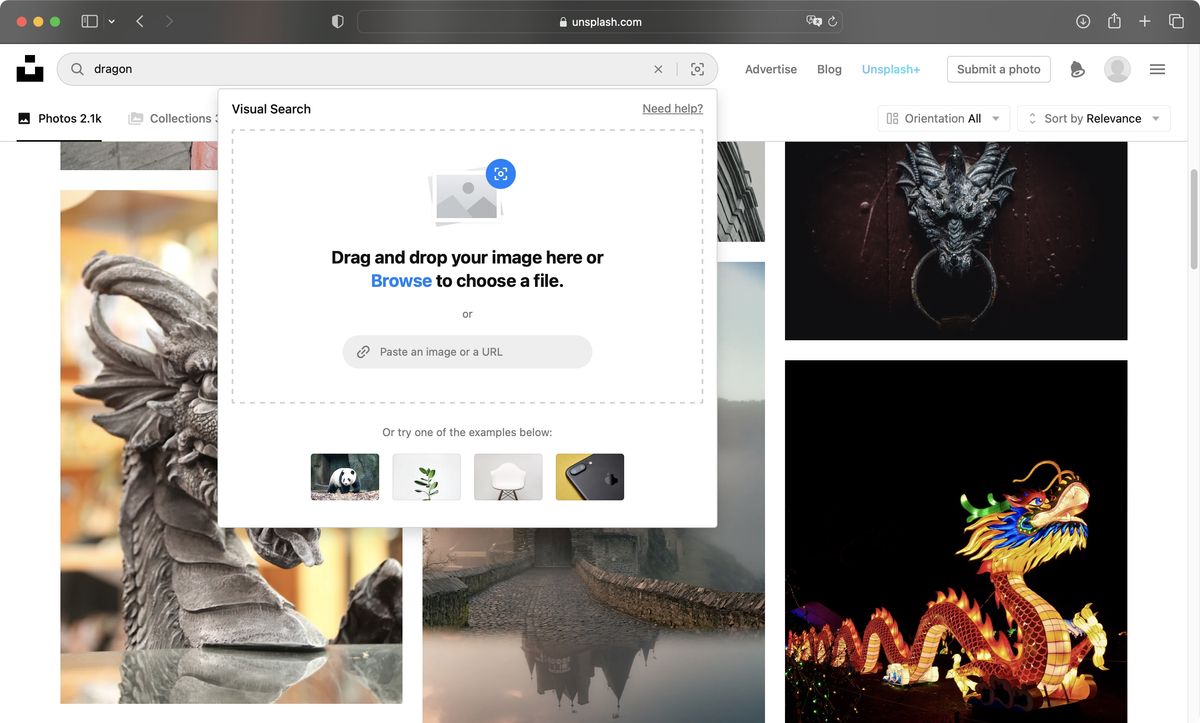The height and width of the screenshot is (723, 1200).
Task: Open visual search from the search bar camera icon
Action: (697, 69)
